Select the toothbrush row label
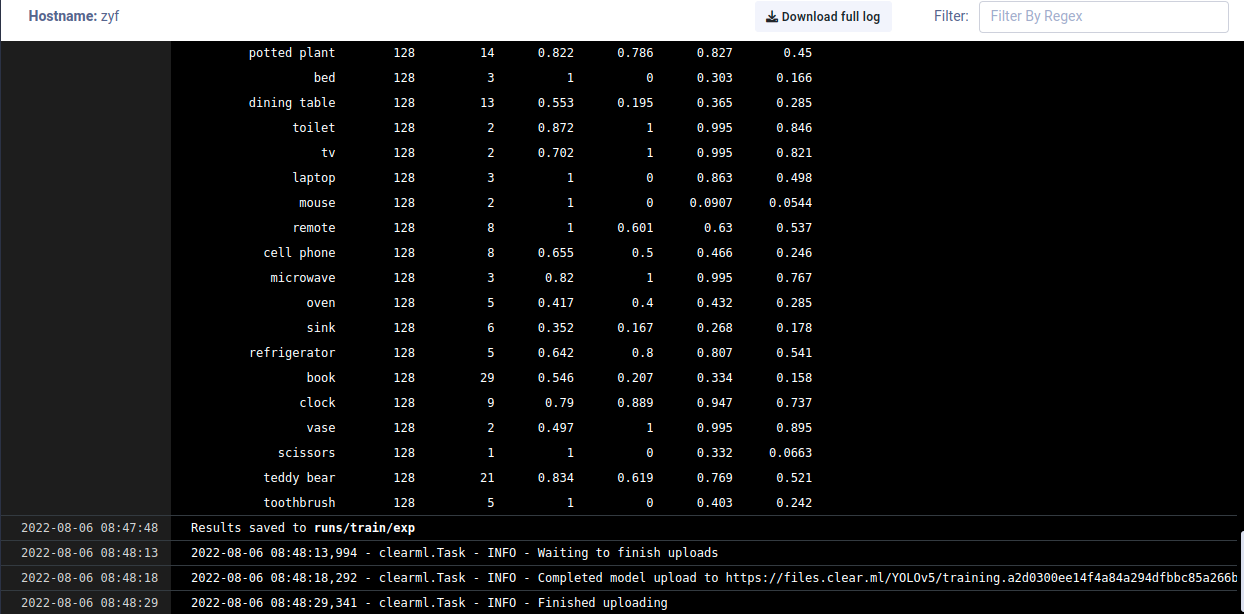 pyautogui.click(x=300, y=503)
